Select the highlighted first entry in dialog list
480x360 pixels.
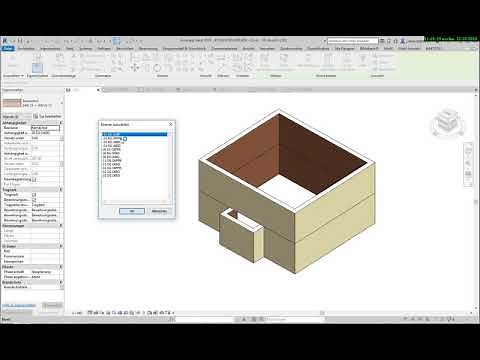pyautogui.click(x=135, y=134)
